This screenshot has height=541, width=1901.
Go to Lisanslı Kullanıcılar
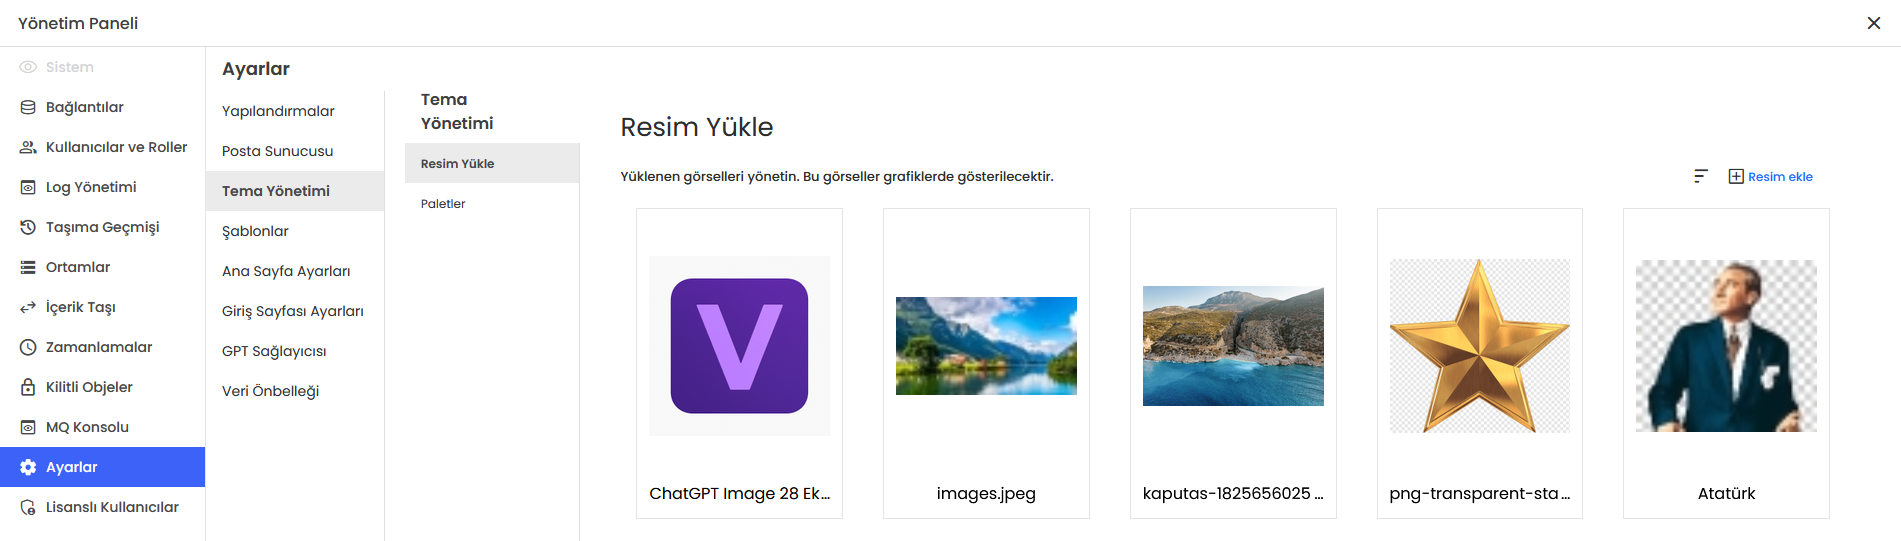point(112,507)
